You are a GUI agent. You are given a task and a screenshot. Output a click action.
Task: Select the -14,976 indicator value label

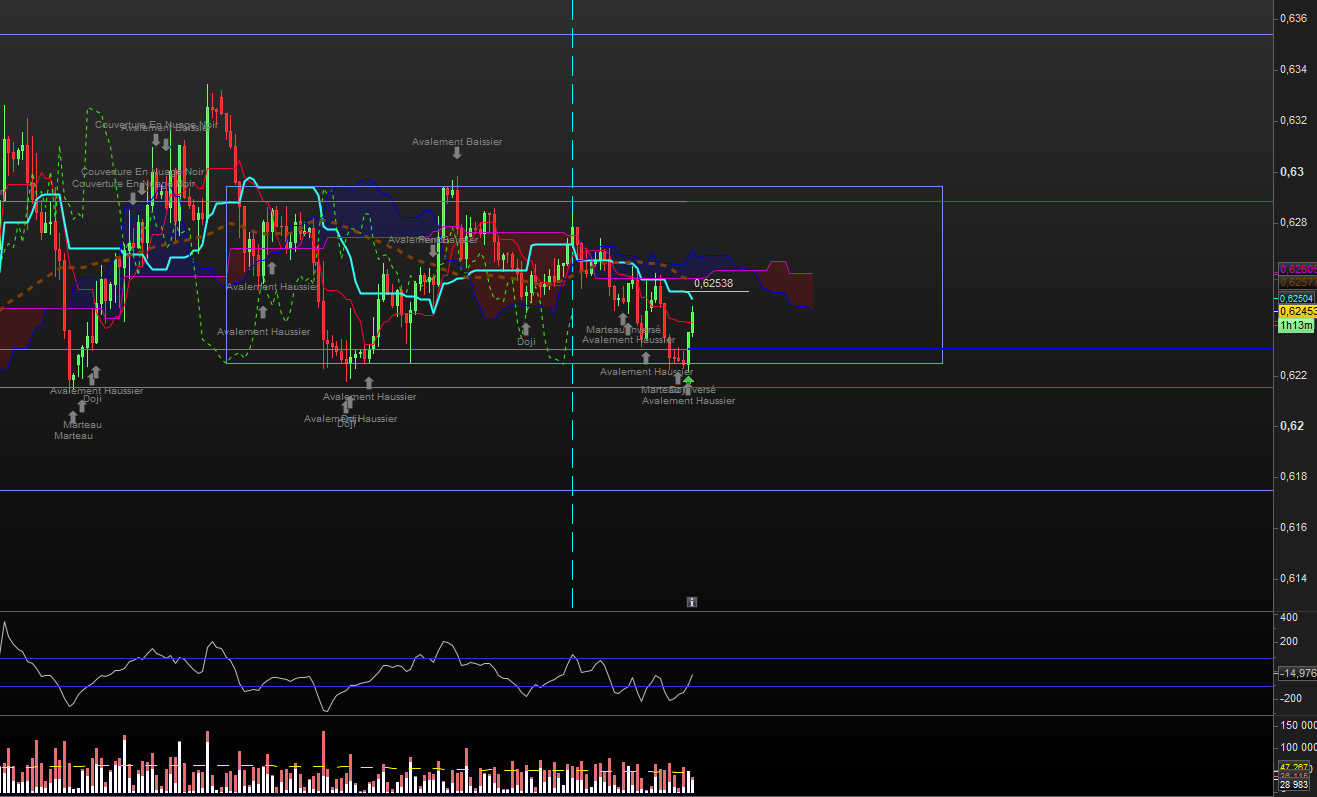coord(1297,673)
